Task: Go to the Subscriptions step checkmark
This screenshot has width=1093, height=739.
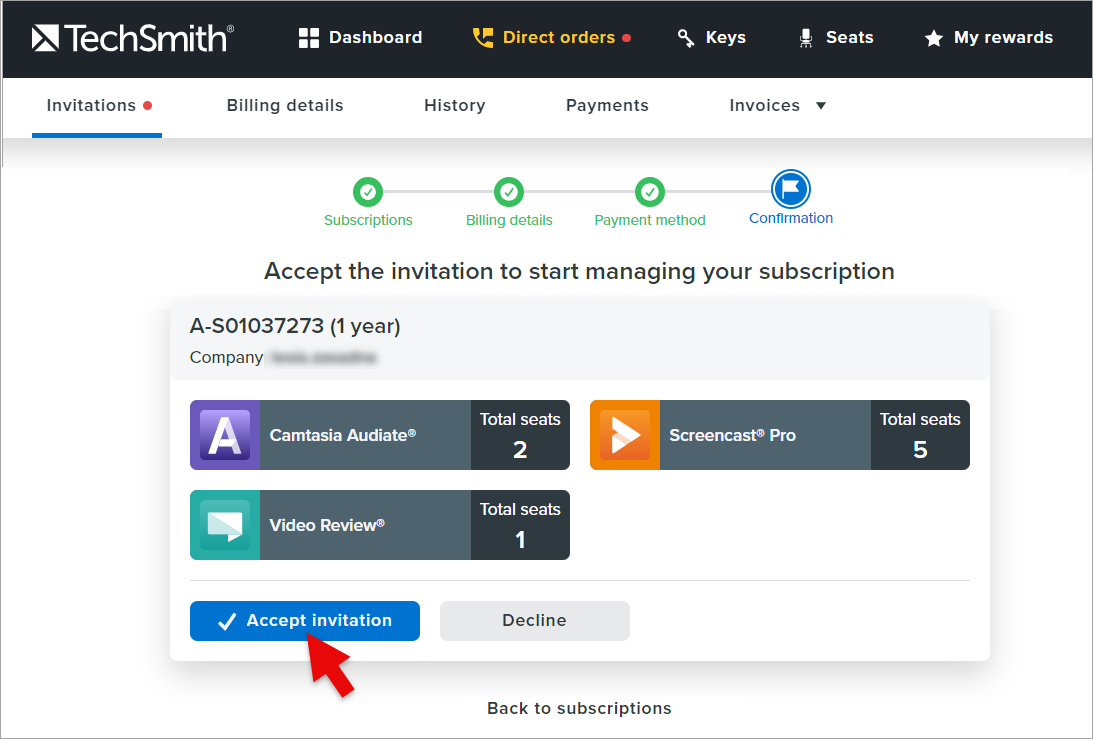Action: [368, 191]
